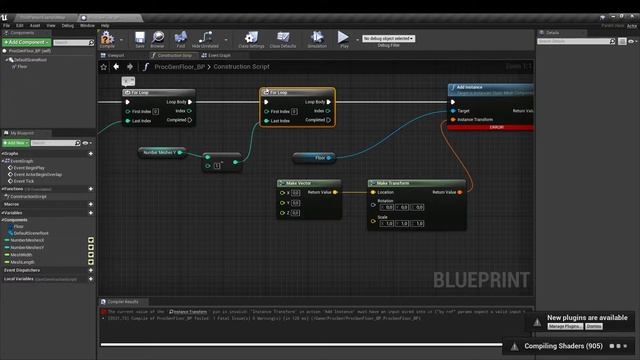
Task: Collapse the Components section in My Blueprint
Action: (x=2, y=220)
